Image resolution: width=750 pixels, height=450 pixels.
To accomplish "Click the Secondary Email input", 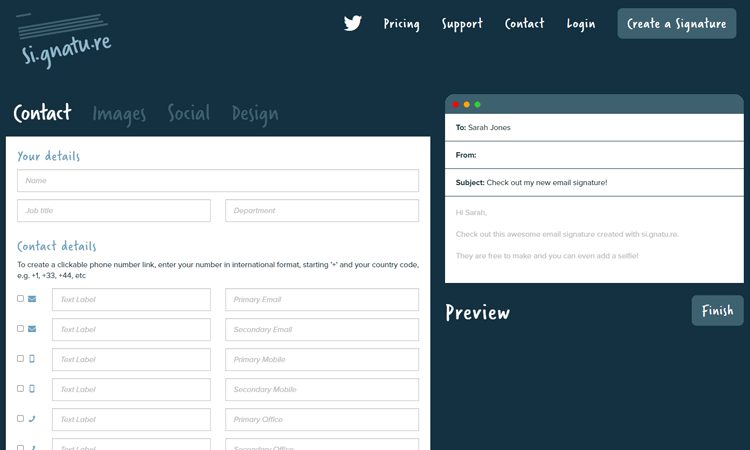I will 322,329.
